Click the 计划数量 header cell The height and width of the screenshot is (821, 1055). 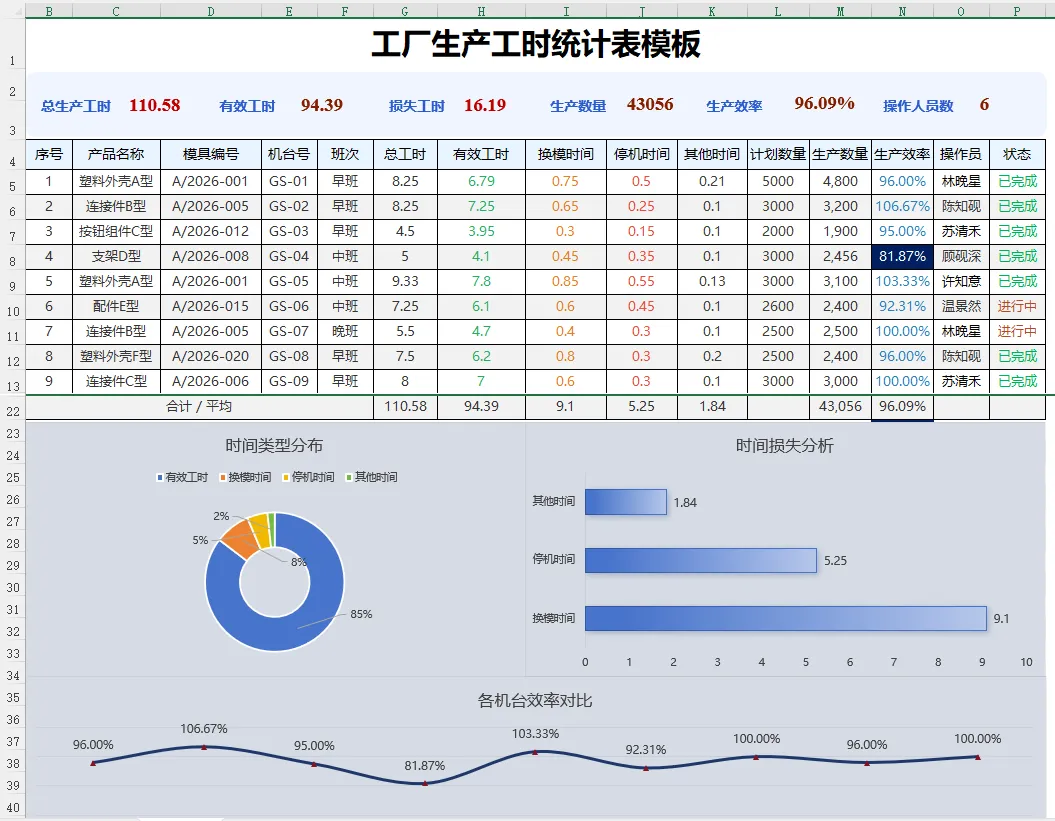(x=778, y=154)
